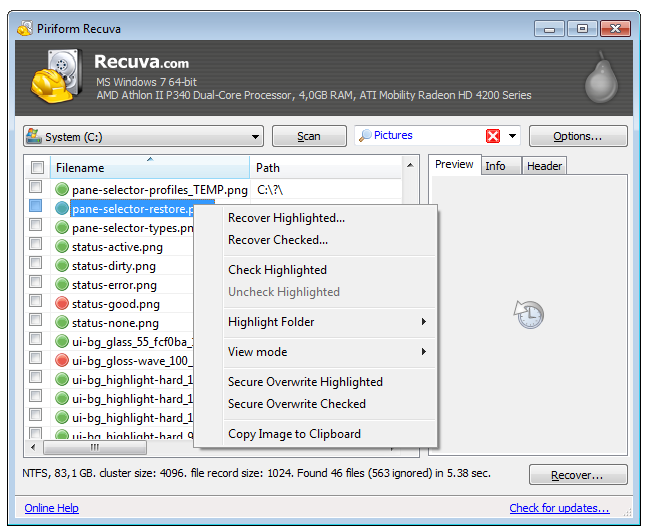This screenshot has height=532, width=646.
Task: Check the pane-selector-restore file checkbox
Action: (x=36, y=206)
